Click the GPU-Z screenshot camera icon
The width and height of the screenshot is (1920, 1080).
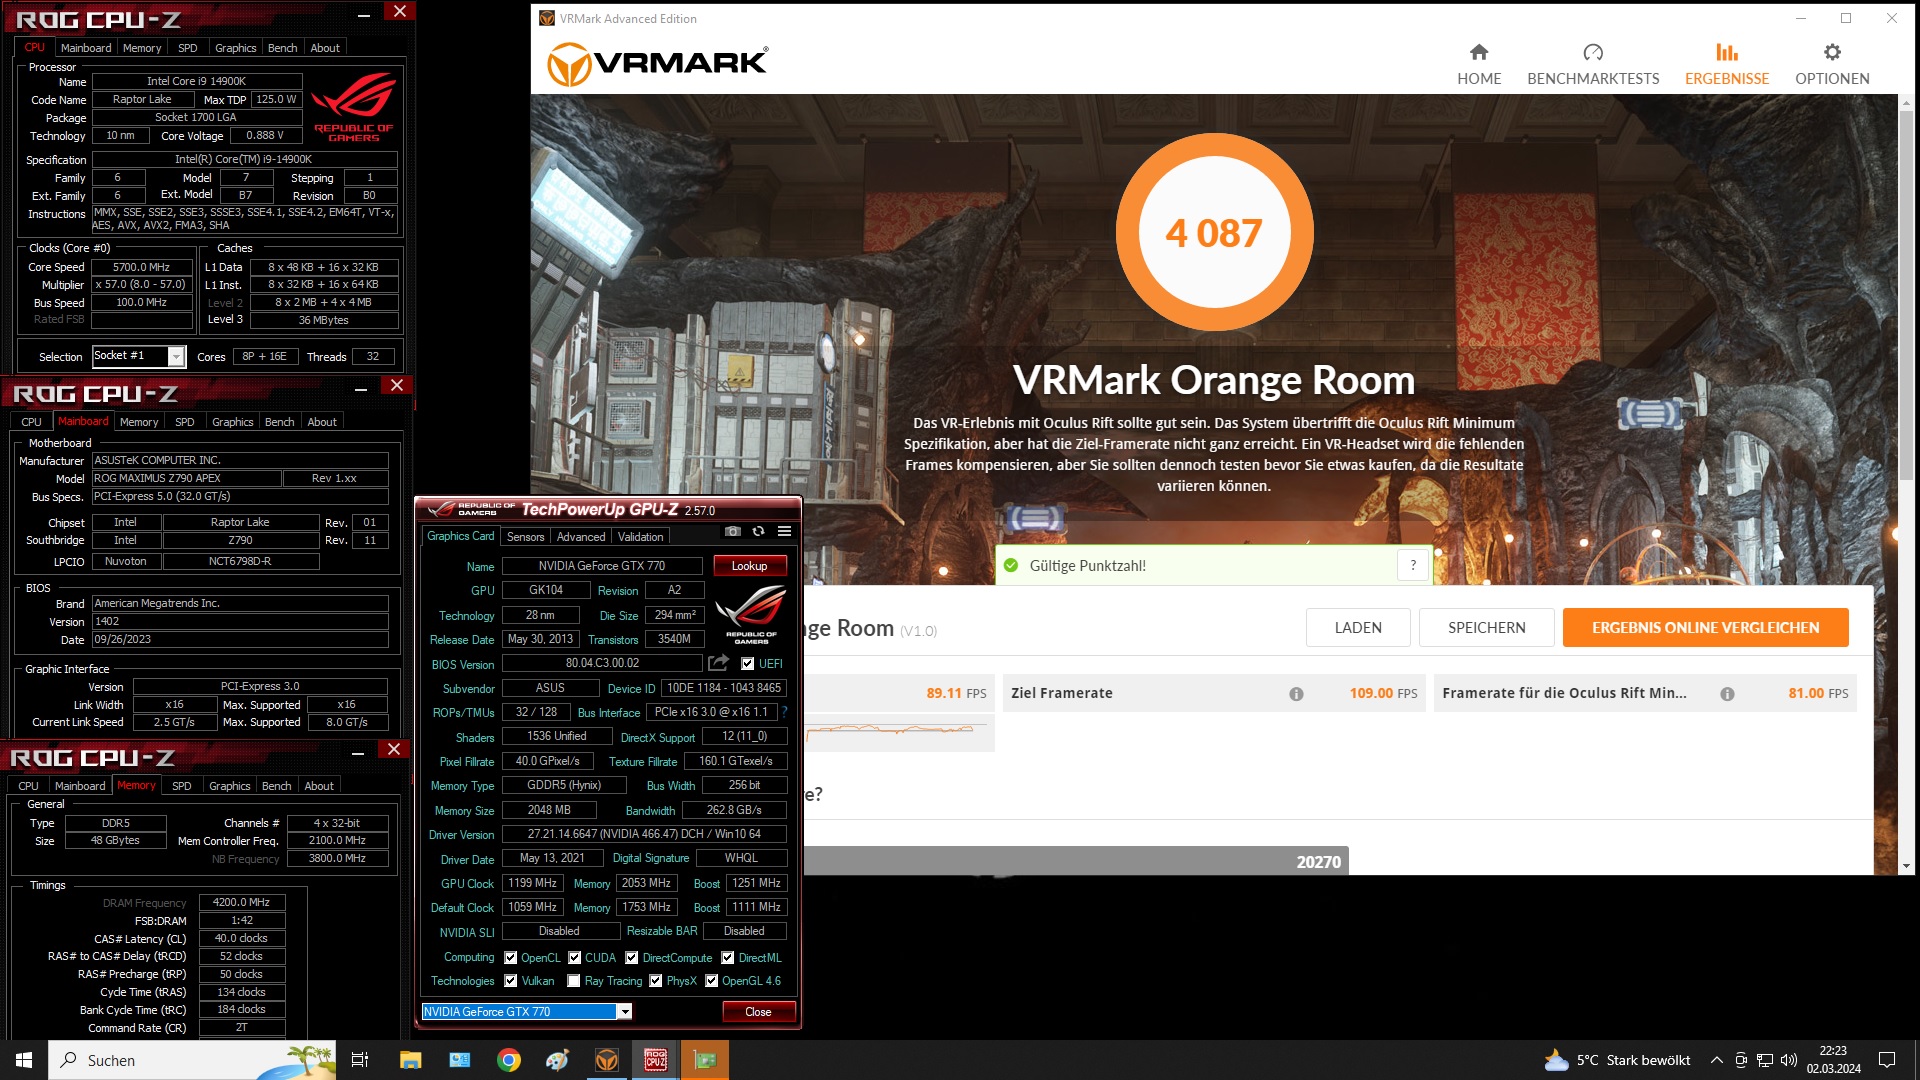733,532
